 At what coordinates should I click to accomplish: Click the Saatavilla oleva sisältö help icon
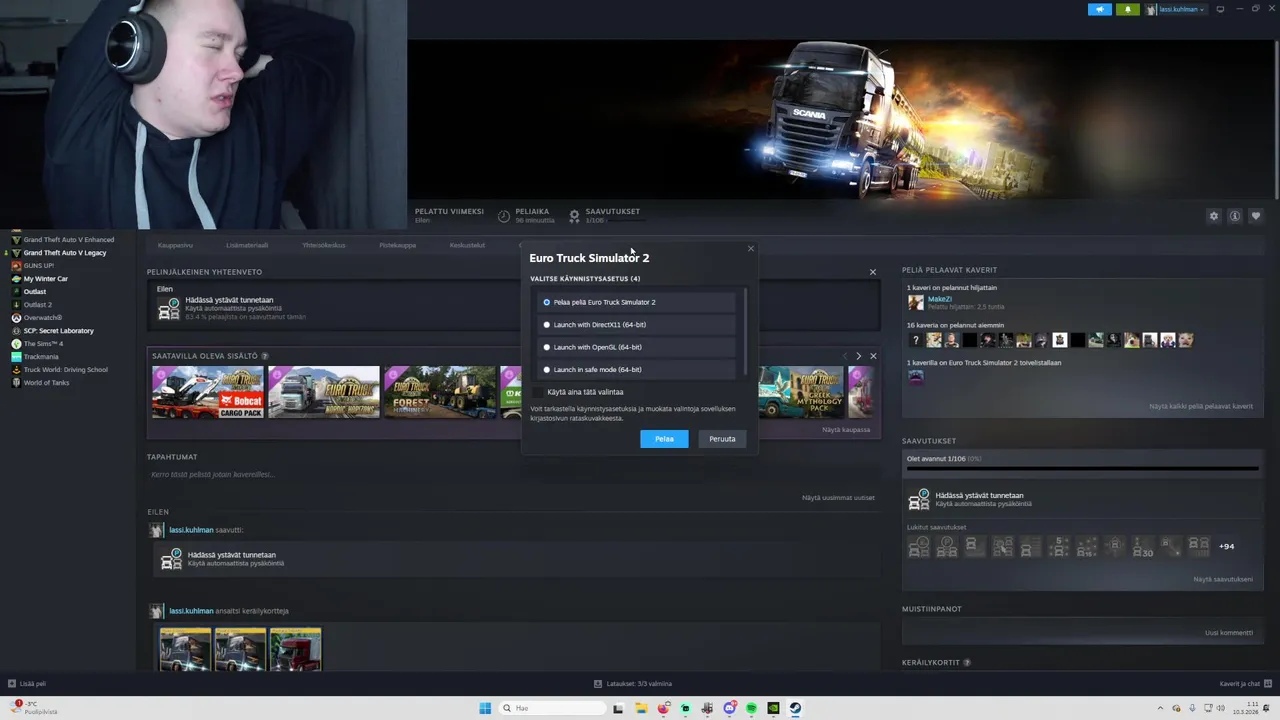(265, 356)
